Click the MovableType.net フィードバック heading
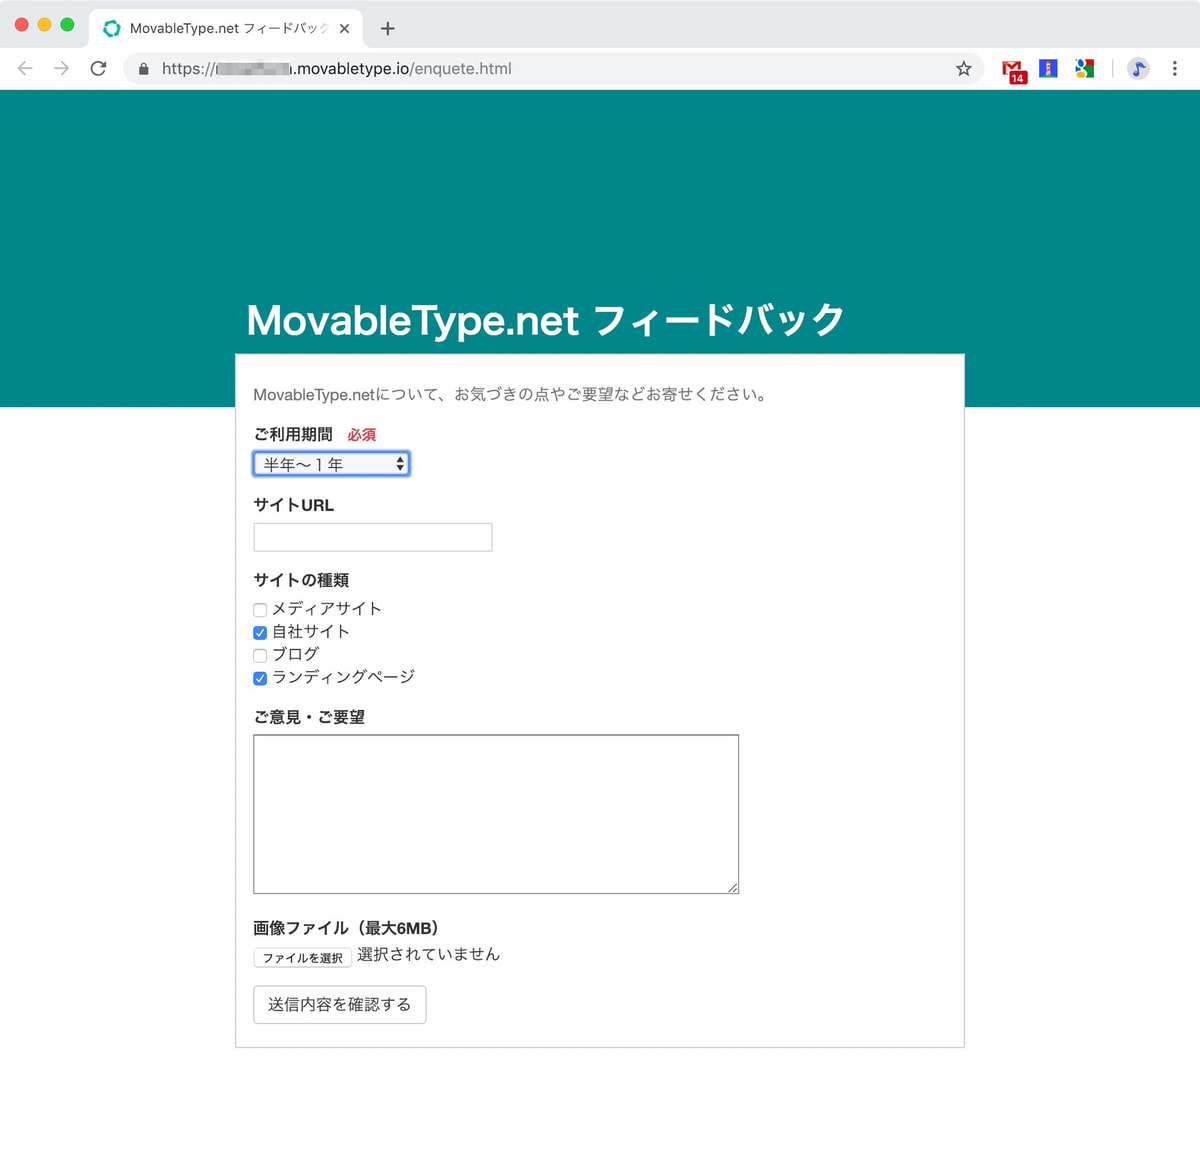Image resolution: width=1200 pixels, height=1161 pixels. 546,320
